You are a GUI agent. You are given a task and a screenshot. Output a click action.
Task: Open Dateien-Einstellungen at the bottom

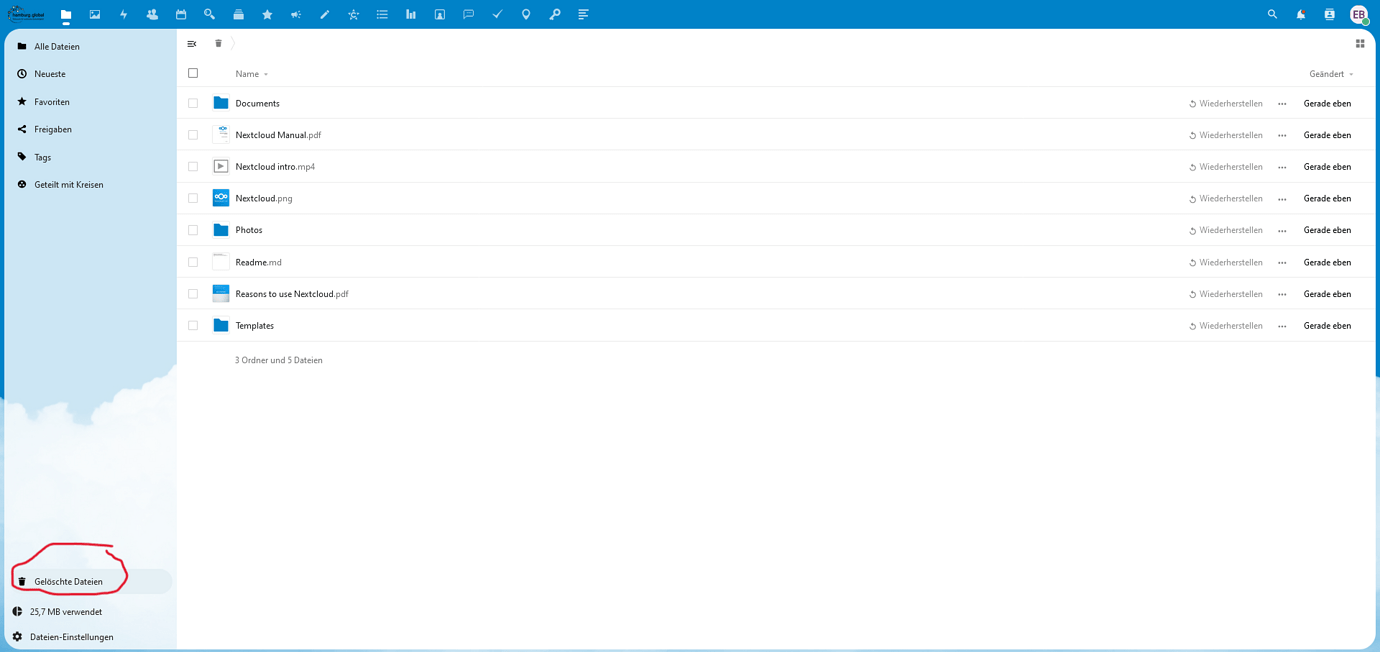(72, 636)
